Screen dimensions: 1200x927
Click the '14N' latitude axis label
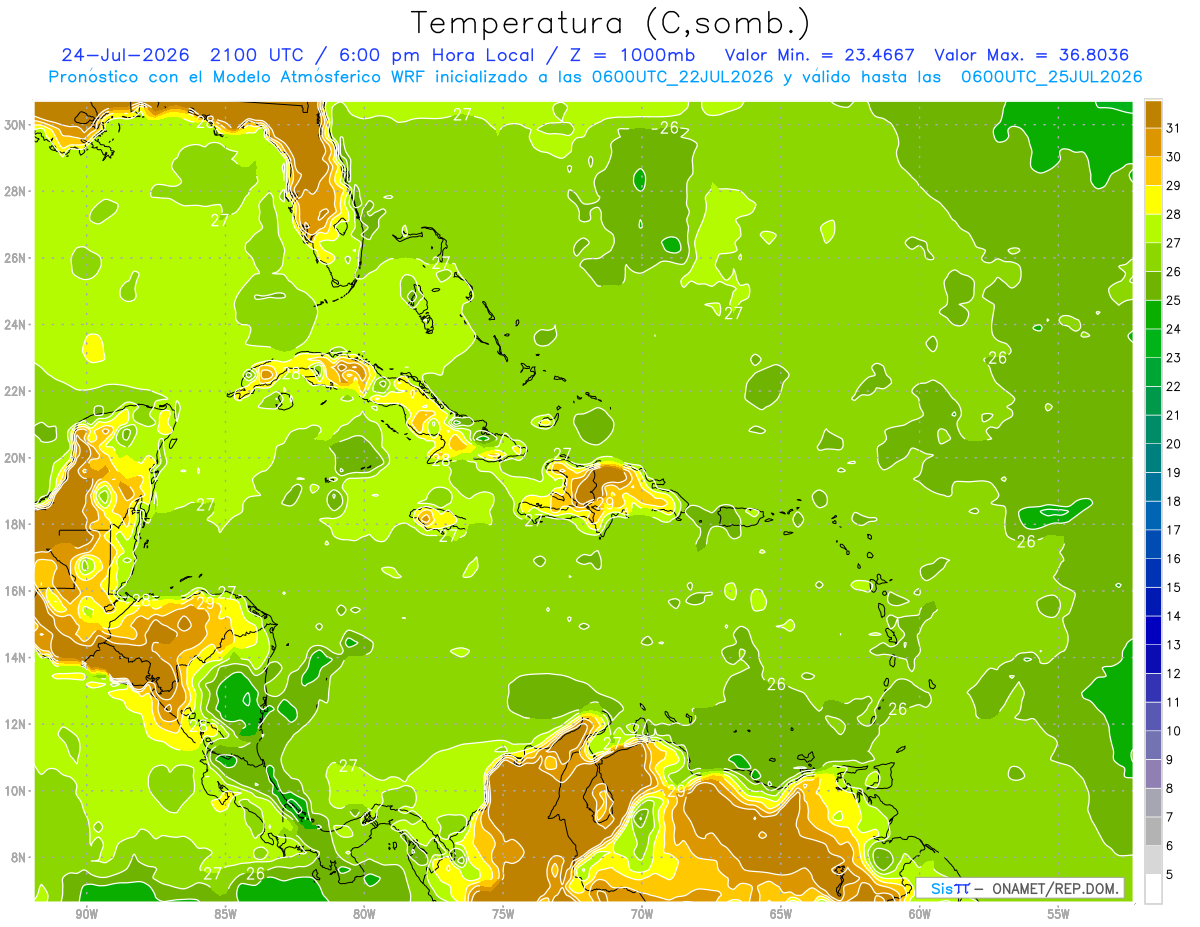[x=17, y=657]
